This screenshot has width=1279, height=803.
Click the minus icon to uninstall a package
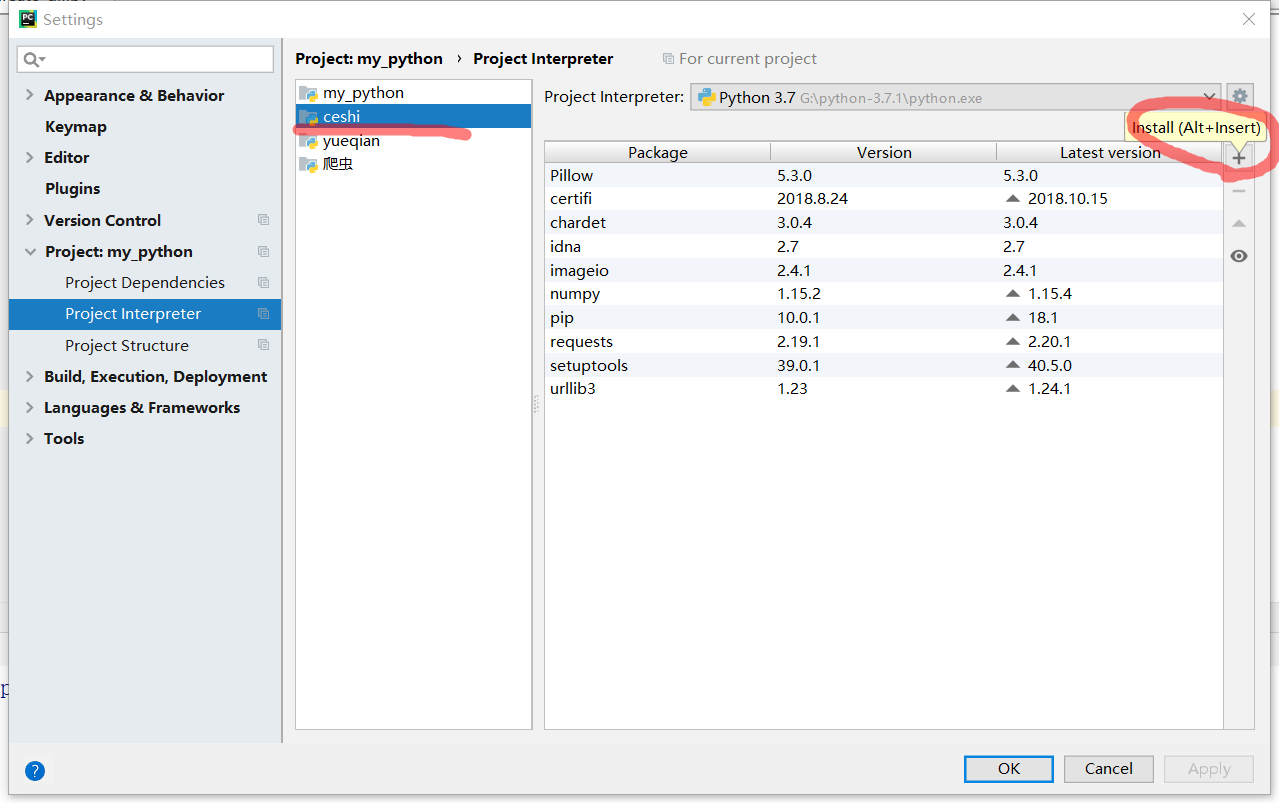pos(1239,190)
